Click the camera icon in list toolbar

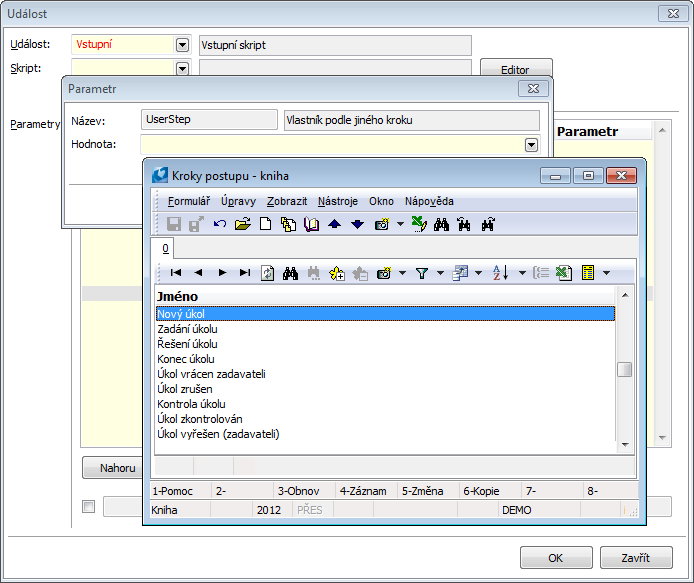pyautogui.click(x=384, y=273)
